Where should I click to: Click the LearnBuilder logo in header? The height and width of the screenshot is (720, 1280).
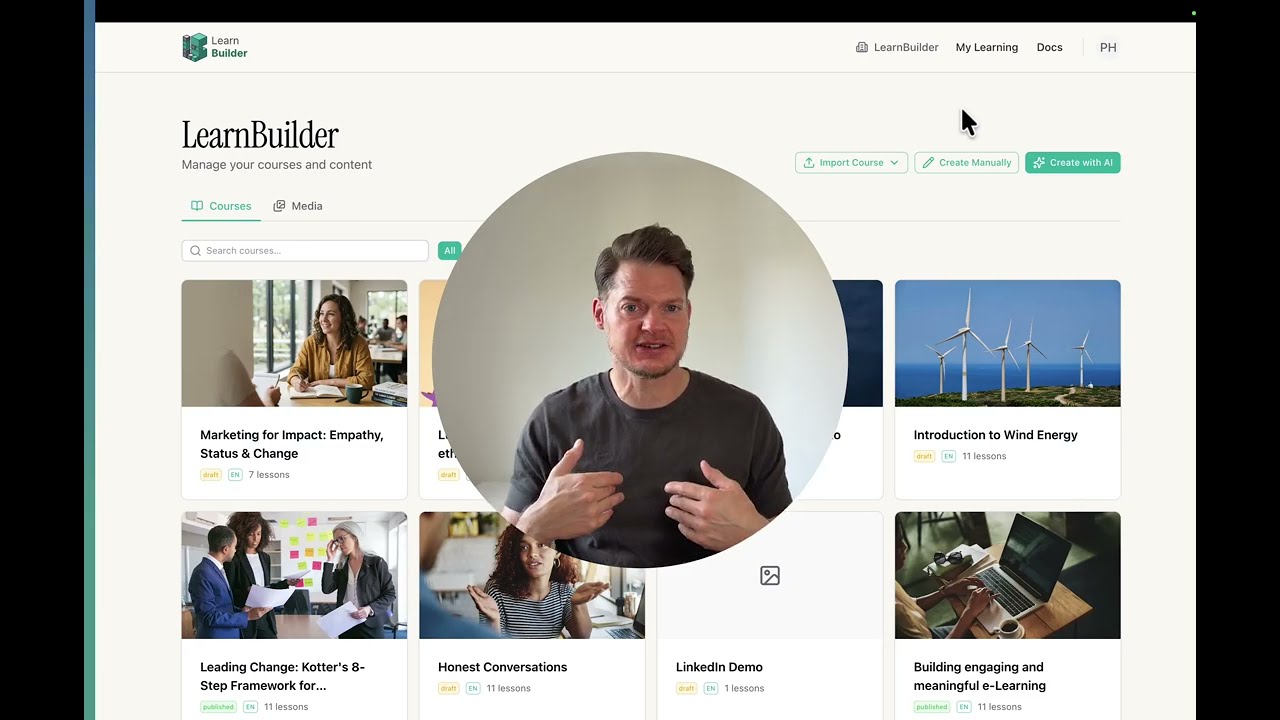(215, 47)
